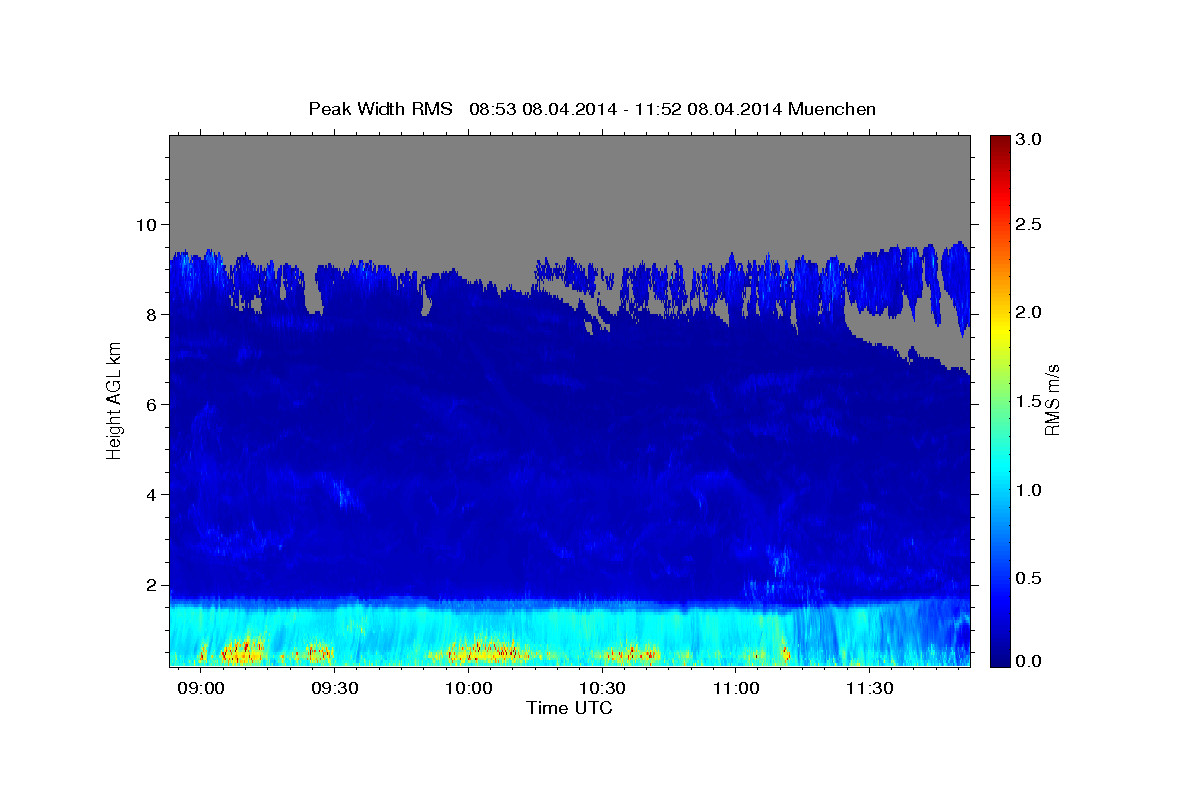This screenshot has width=1200, height=800.
Task: Click the colorbar value 2.5
Action: tap(1030, 225)
